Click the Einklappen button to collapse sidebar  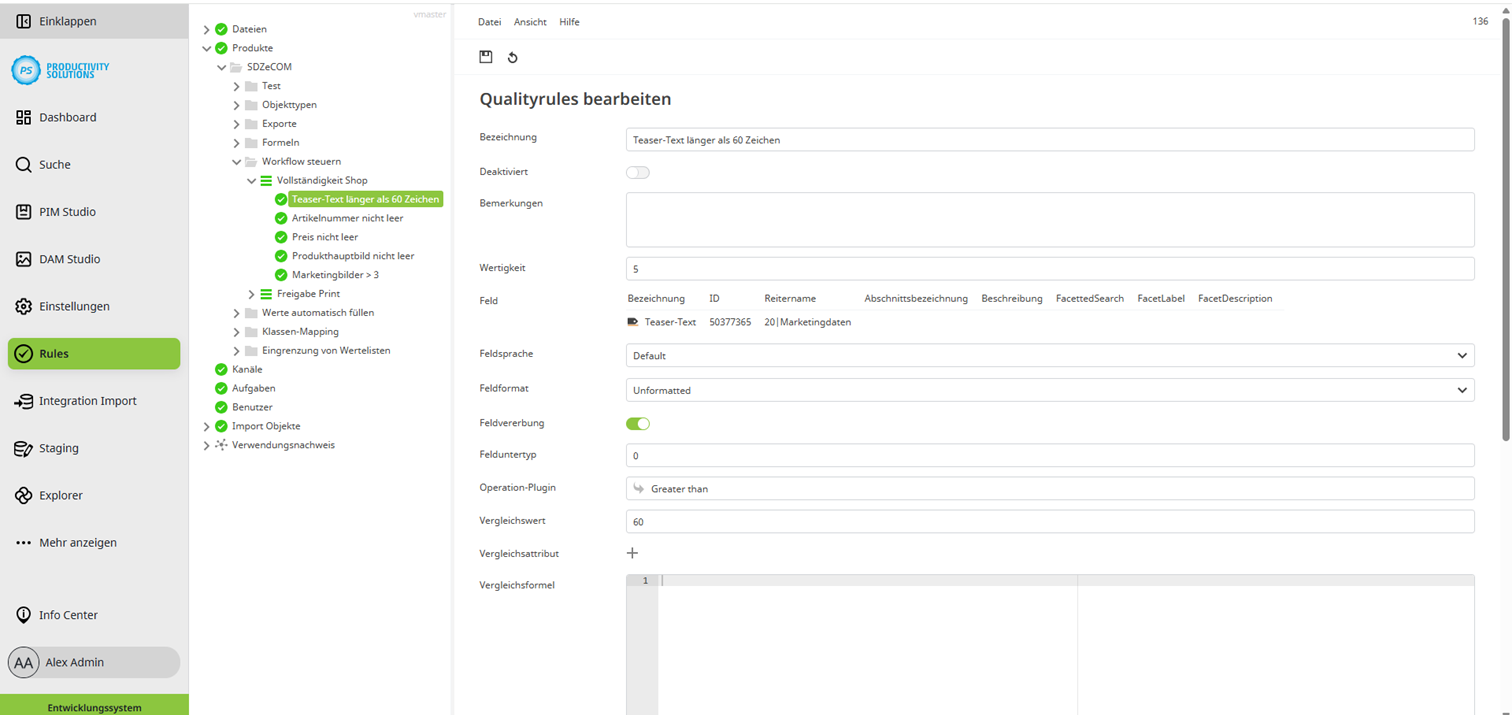[67, 21]
